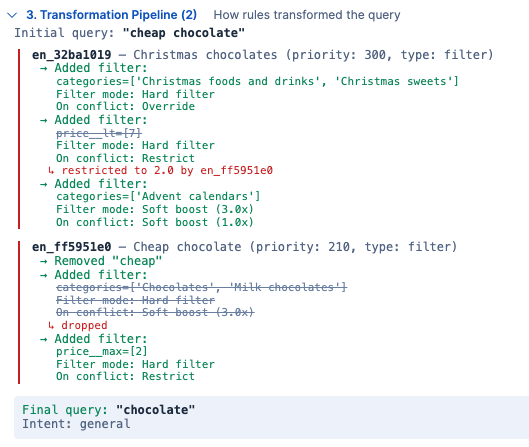The width and height of the screenshot is (529, 447).
Task: Click the Final query "chocolate" line
Action: [x=108, y=410]
